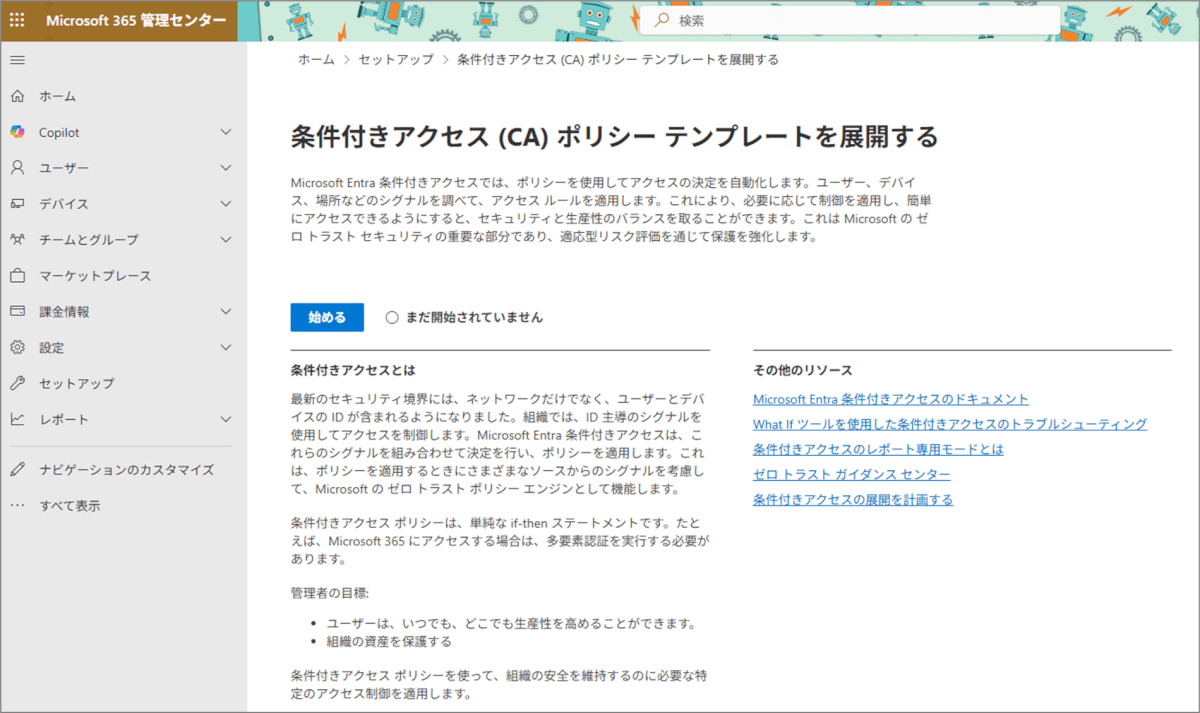Click the 課金情報 card icon
This screenshot has height=713, width=1200.
[17, 312]
